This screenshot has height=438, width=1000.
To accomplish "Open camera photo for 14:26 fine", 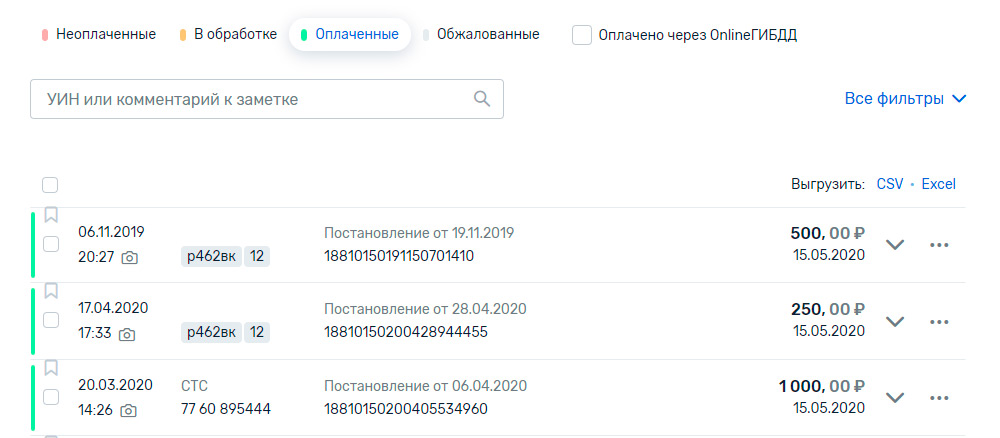I will click(128, 411).
